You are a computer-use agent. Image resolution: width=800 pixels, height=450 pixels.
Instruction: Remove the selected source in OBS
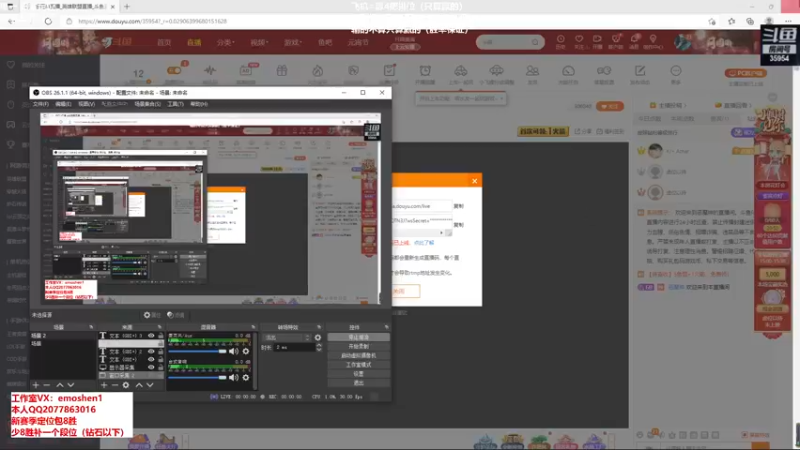click(x=115, y=385)
